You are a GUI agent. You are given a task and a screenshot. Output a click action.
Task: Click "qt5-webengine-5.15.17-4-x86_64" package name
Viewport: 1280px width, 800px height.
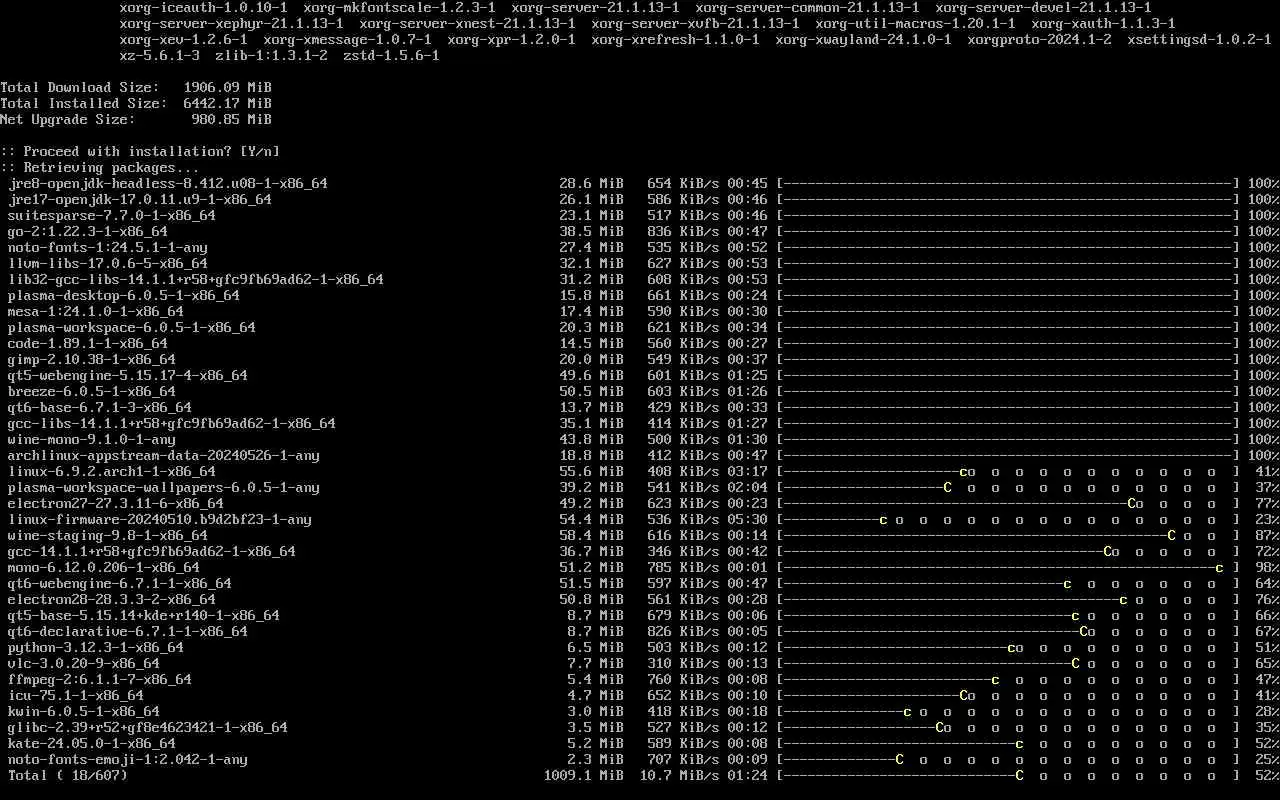(128, 375)
